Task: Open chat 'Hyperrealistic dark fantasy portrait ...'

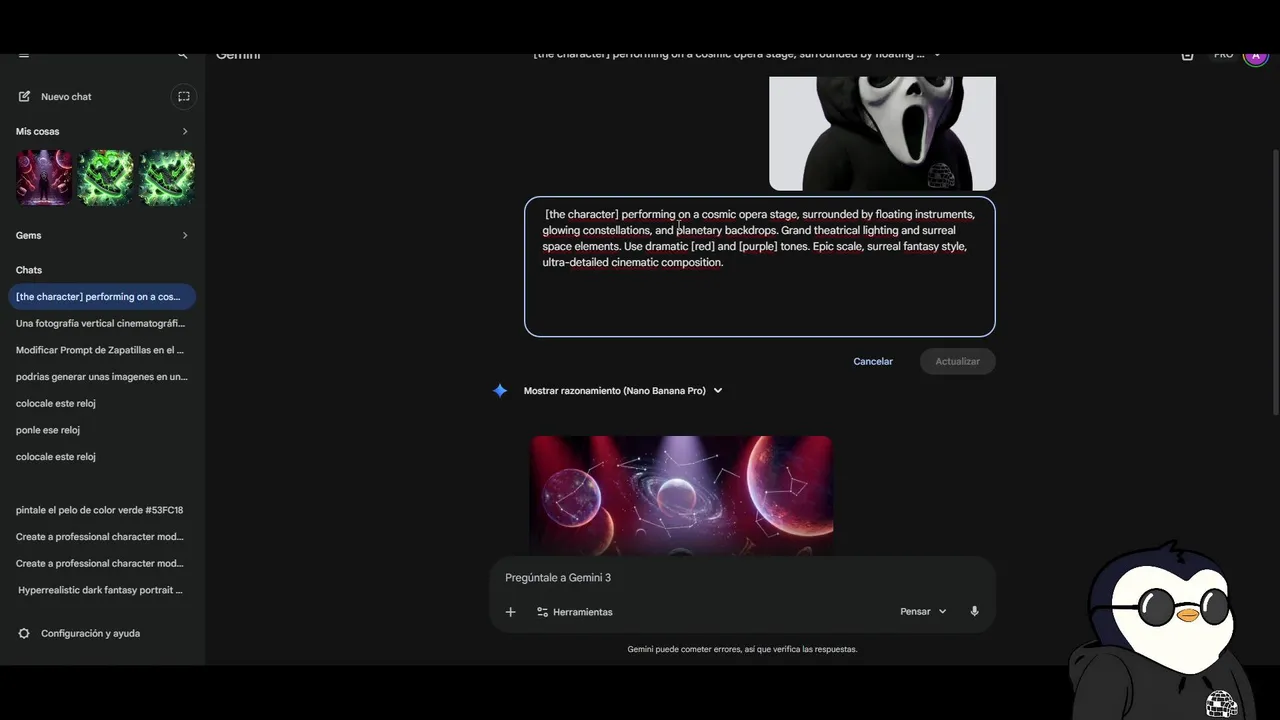Action: coord(102,590)
